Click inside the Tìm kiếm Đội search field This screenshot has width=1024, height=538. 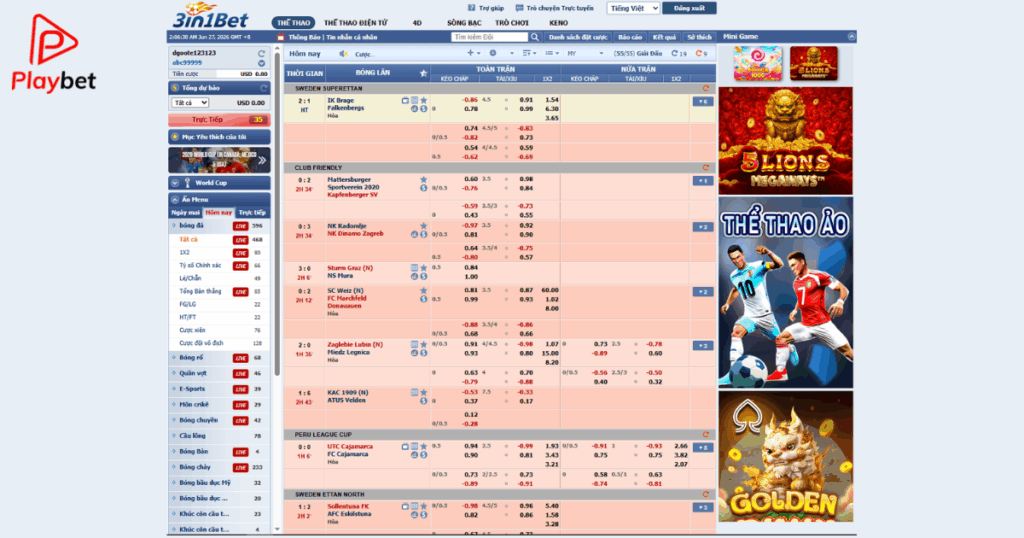(490, 37)
